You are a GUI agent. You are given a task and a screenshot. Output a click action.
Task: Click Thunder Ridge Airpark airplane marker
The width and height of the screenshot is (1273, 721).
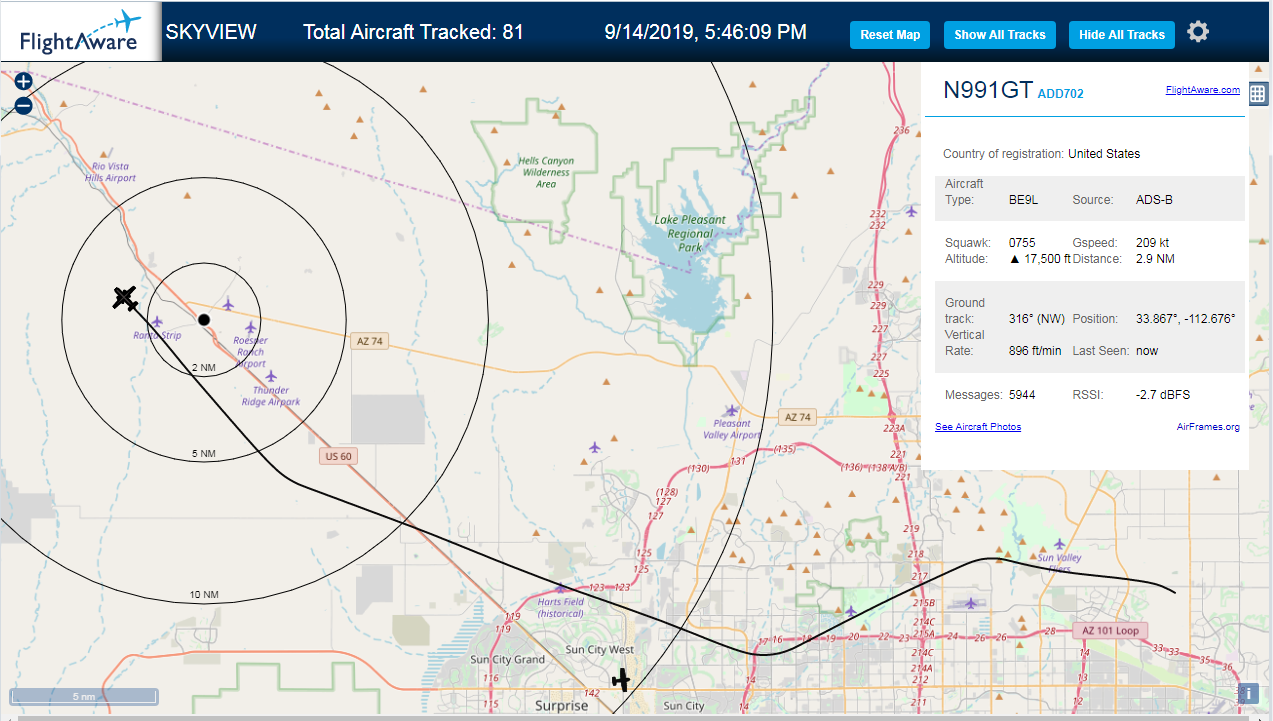click(x=271, y=376)
